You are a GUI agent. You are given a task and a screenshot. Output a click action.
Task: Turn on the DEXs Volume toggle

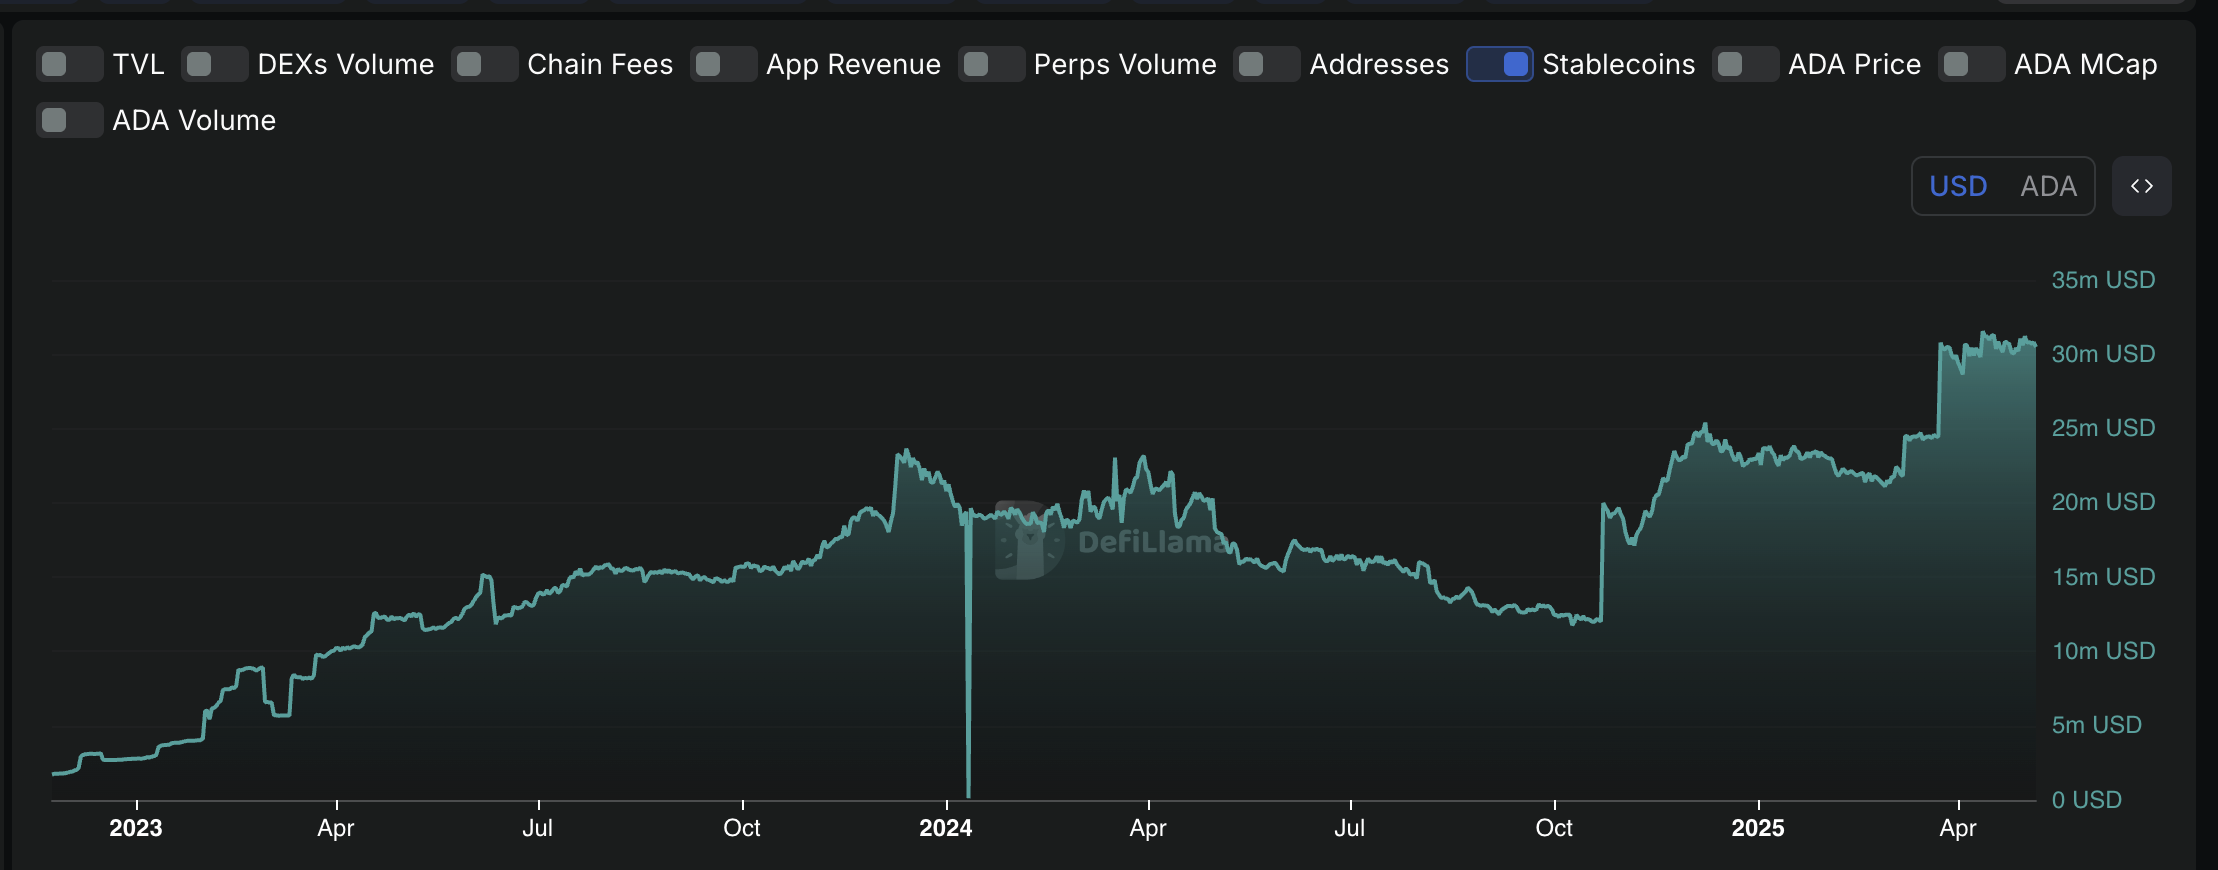pos(215,64)
